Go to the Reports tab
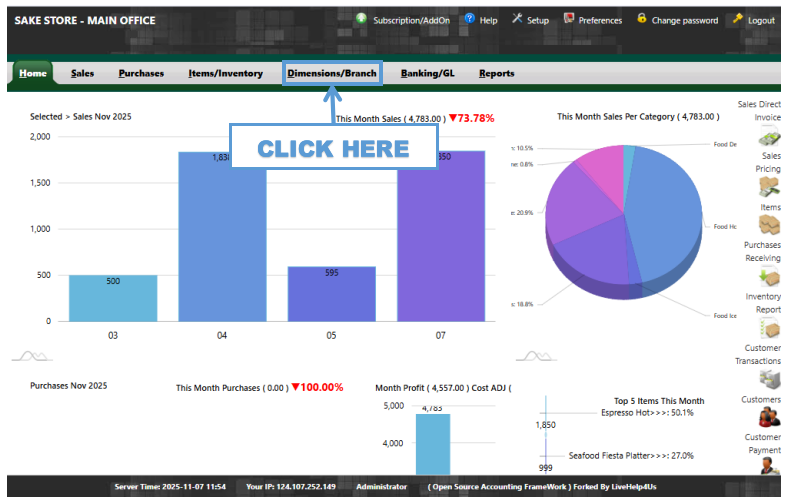This screenshot has width=790, height=504. click(x=496, y=73)
